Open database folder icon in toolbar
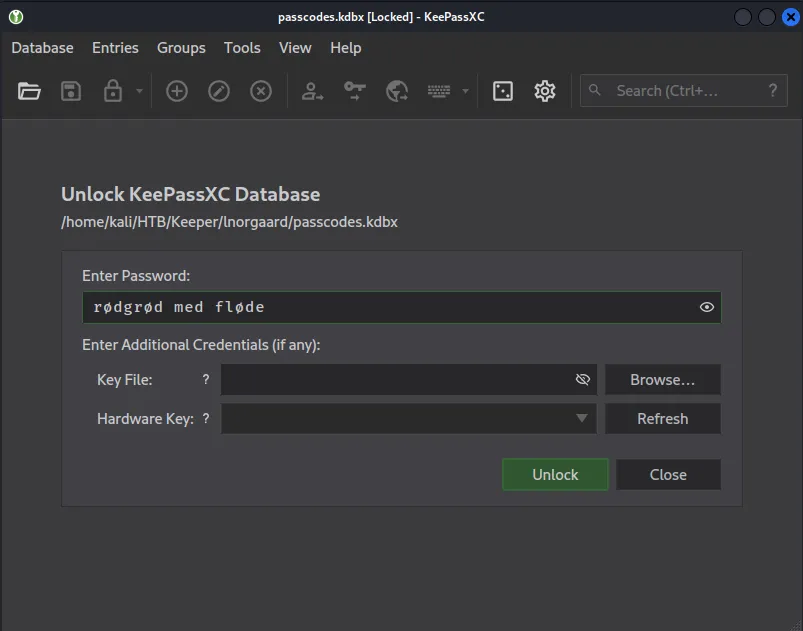Image resolution: width=803 pixels, height=631 pixels. [29, 91]
